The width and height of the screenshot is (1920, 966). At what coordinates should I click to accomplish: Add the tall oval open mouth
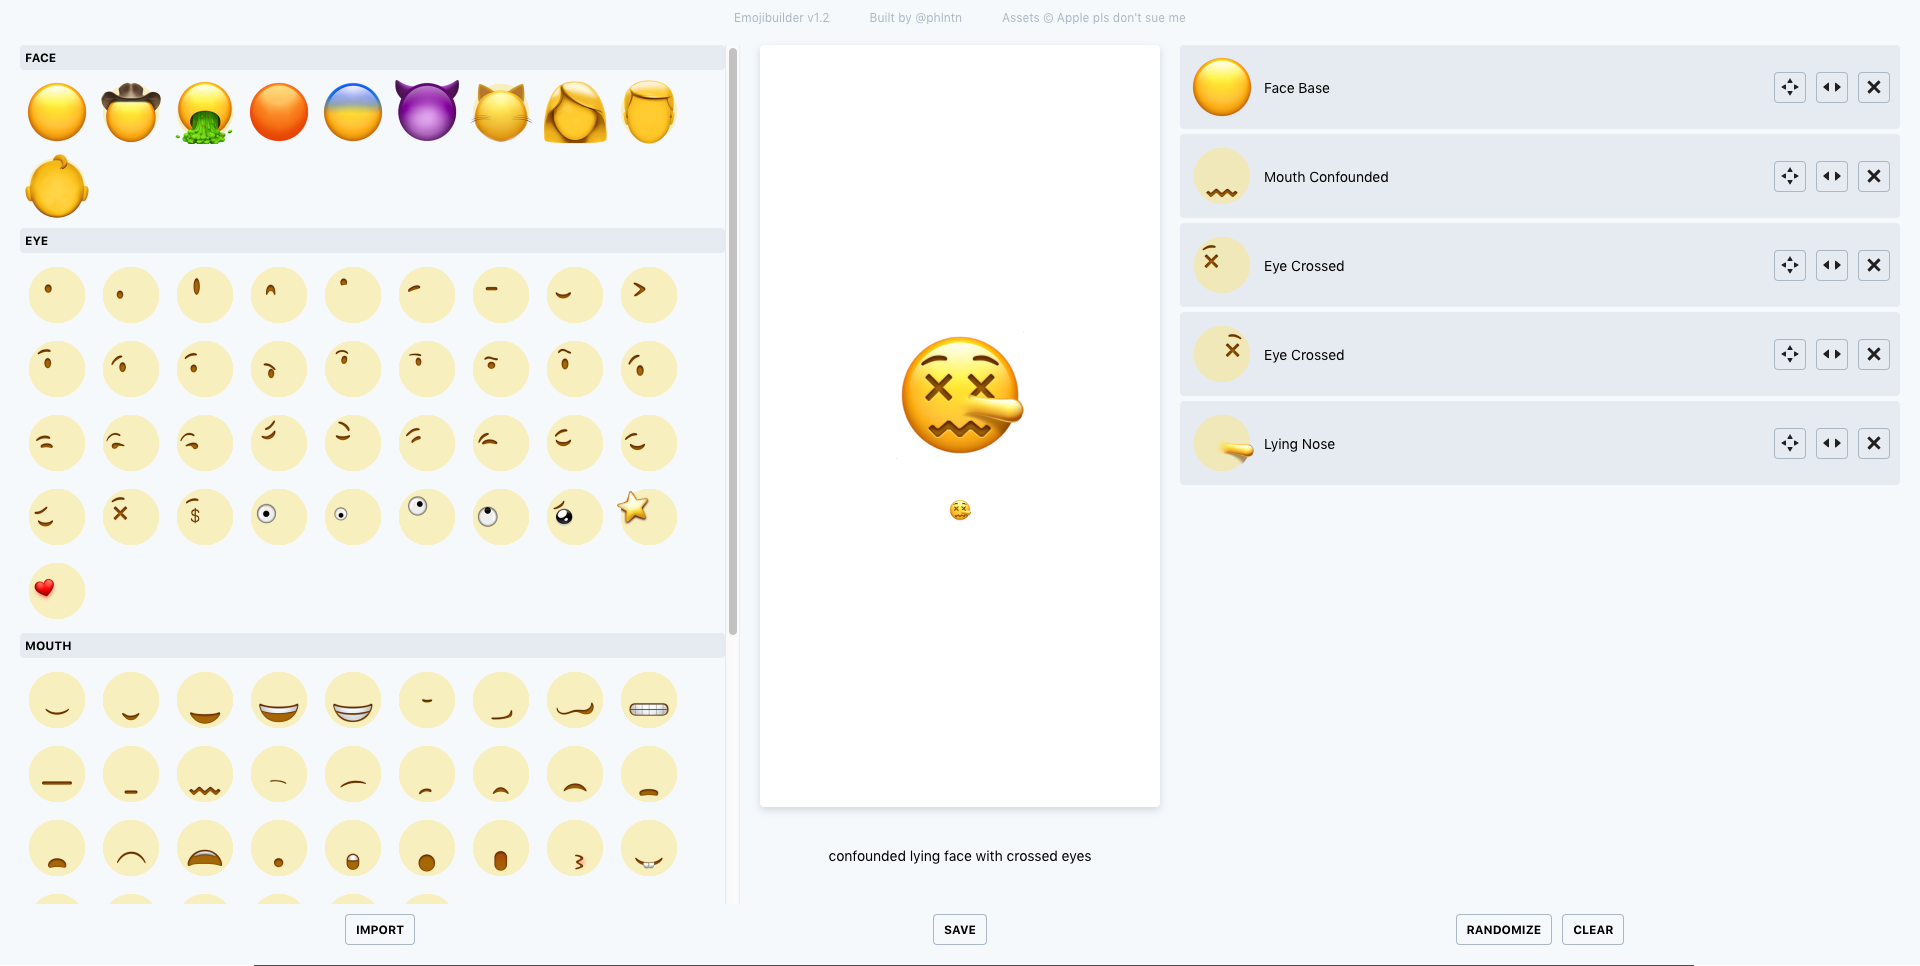click(501, 848)
